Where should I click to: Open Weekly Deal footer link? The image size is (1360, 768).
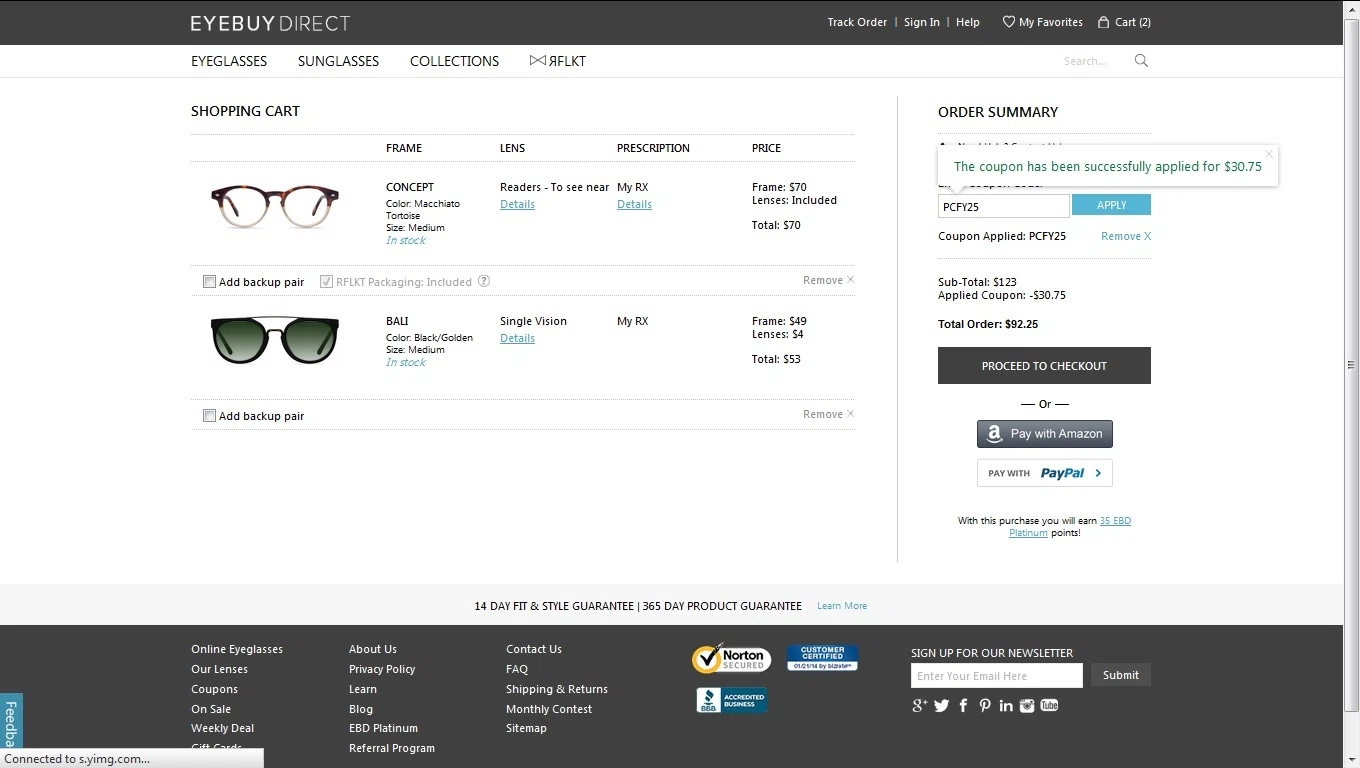point(222,728)
